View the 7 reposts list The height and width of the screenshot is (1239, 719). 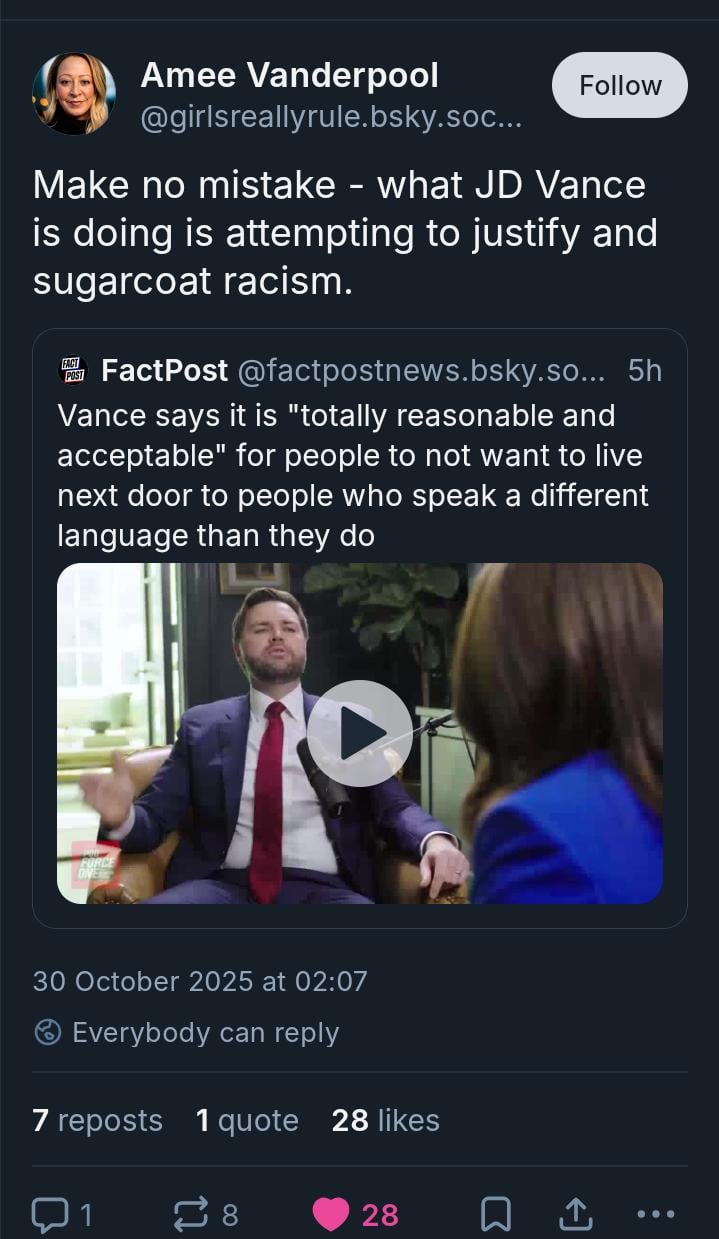[x=97, y=1120]
